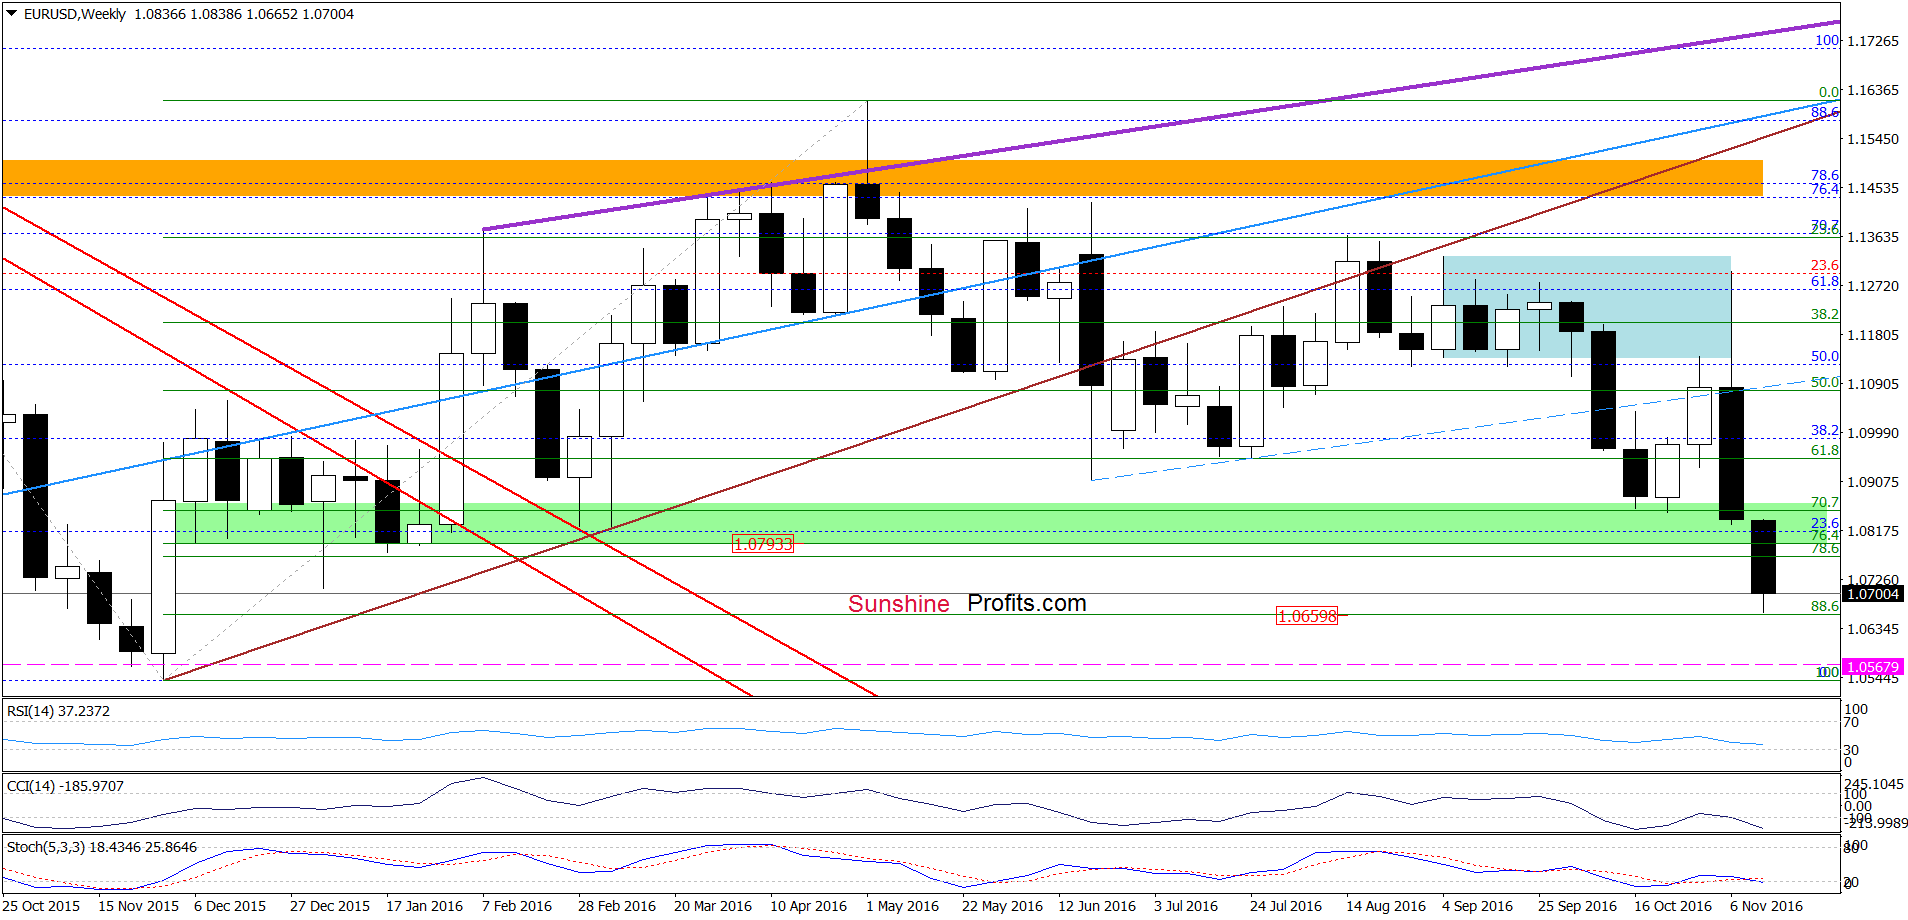Click the 15 Nov 2015 date label

coord(138,906)
